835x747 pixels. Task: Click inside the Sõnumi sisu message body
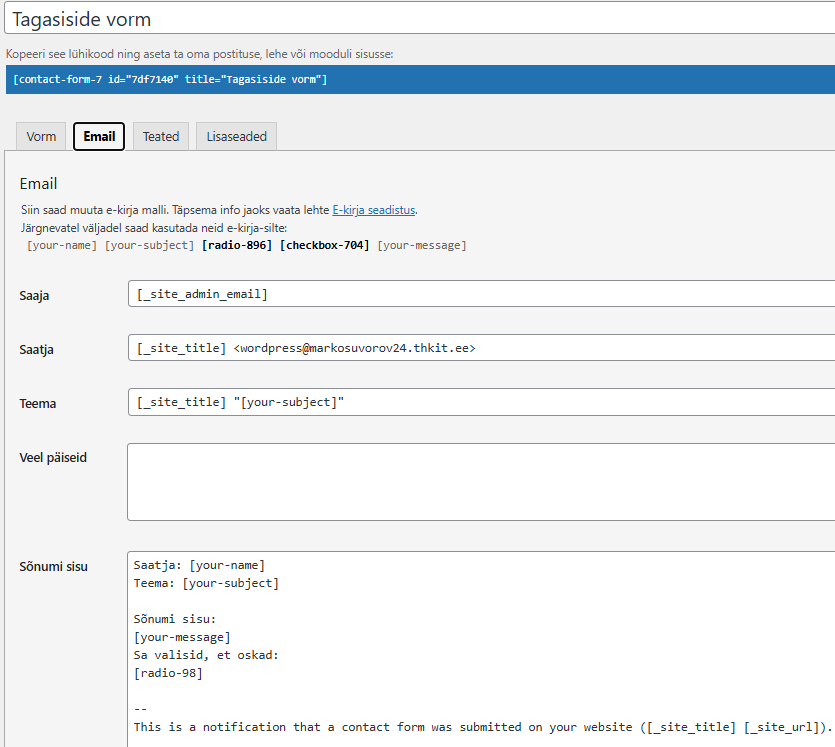480,650
